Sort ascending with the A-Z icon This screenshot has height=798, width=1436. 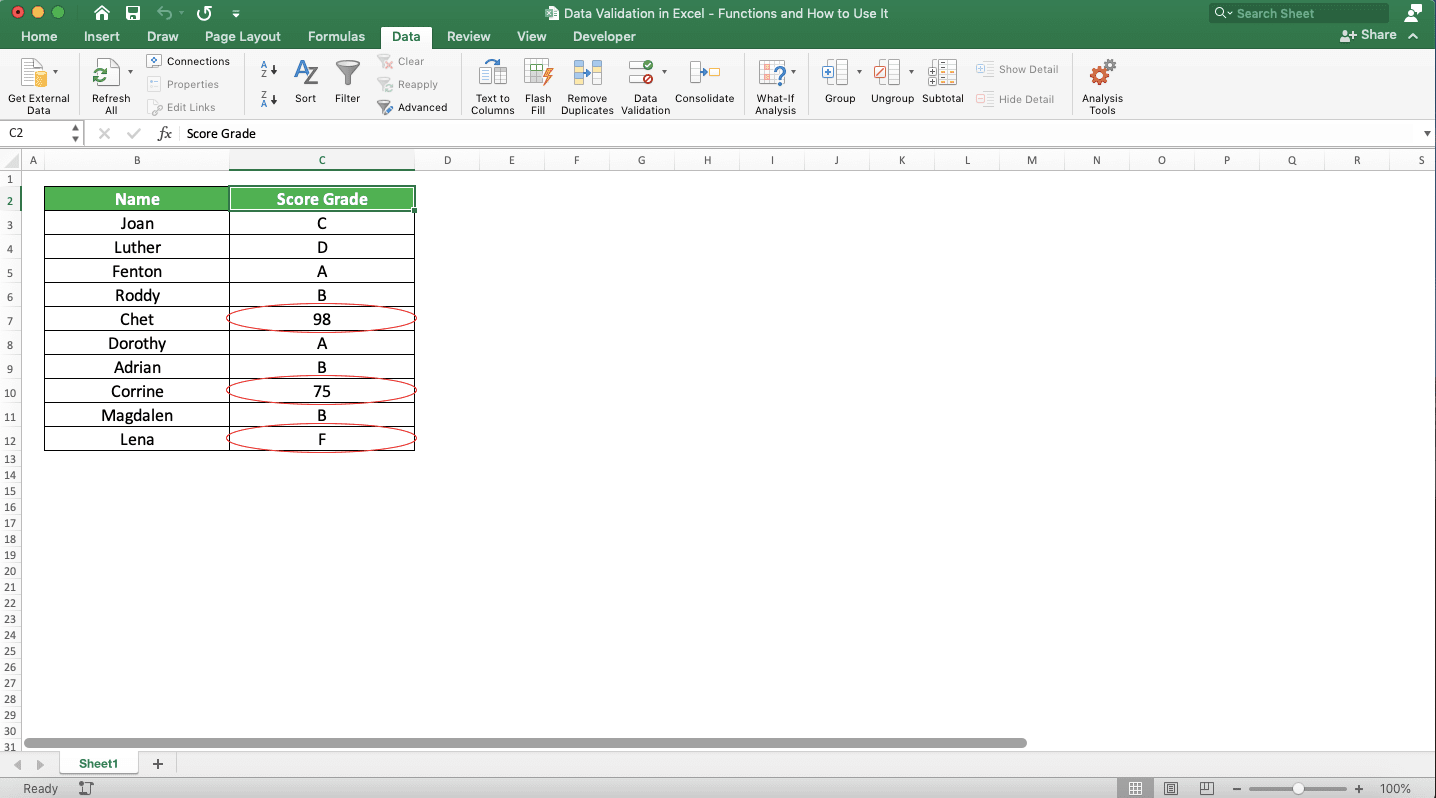coord(269,69)
